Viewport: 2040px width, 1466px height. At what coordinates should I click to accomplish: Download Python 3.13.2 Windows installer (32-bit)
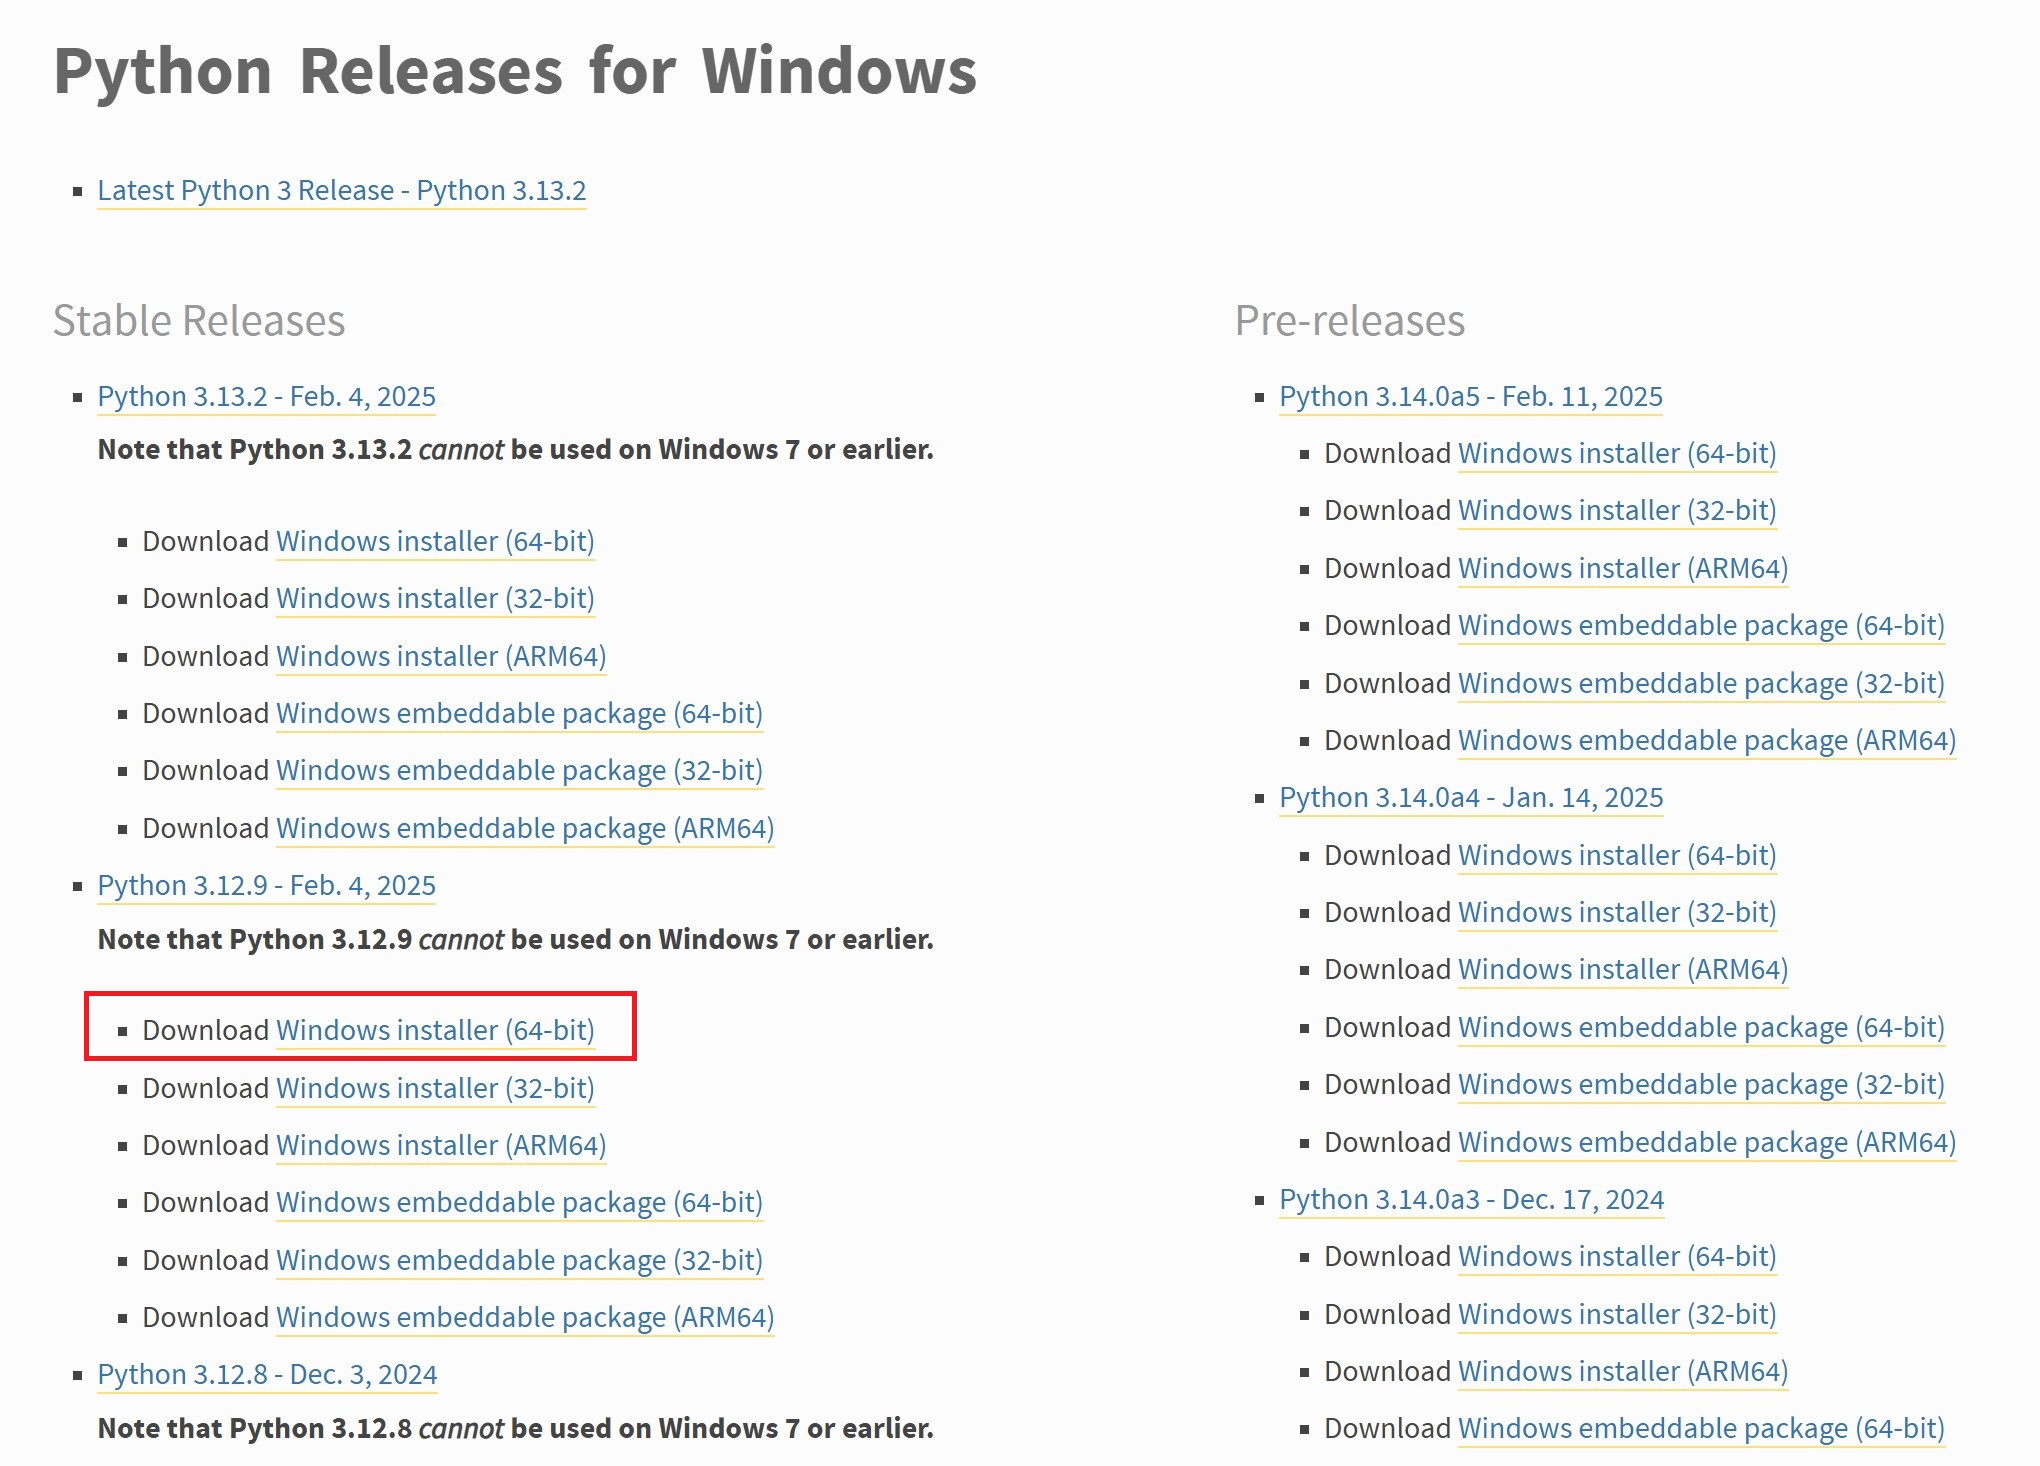click(x=435, y=598)
